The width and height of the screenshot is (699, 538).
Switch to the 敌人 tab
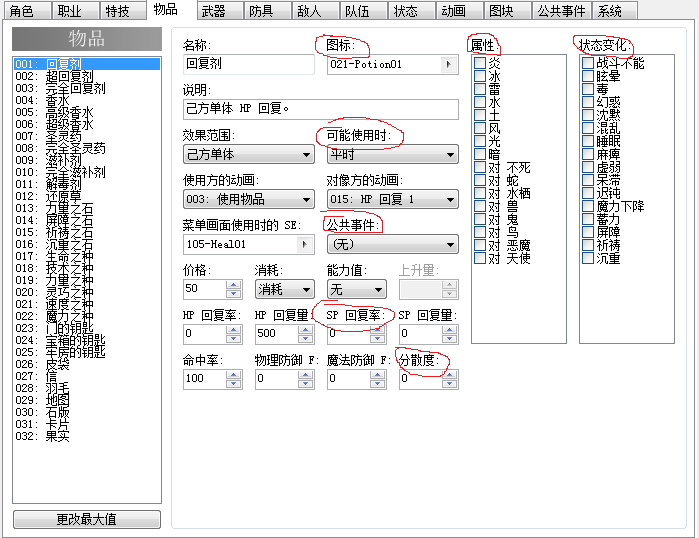click(316, 11)
